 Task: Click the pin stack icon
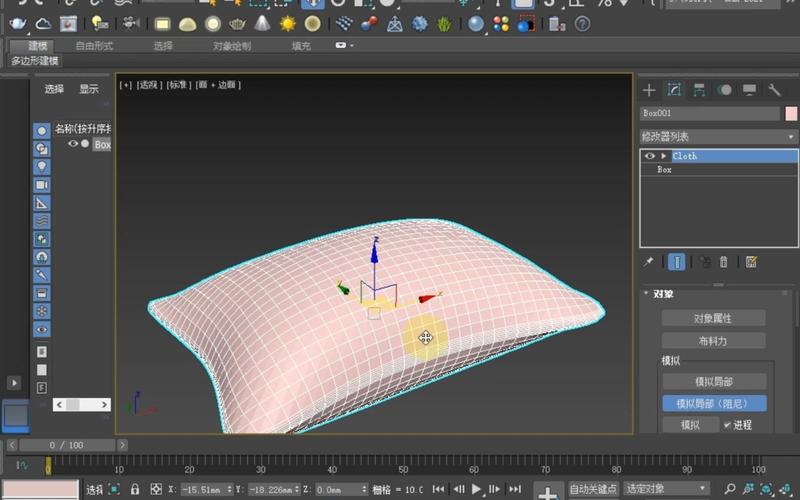click(648, 262)
